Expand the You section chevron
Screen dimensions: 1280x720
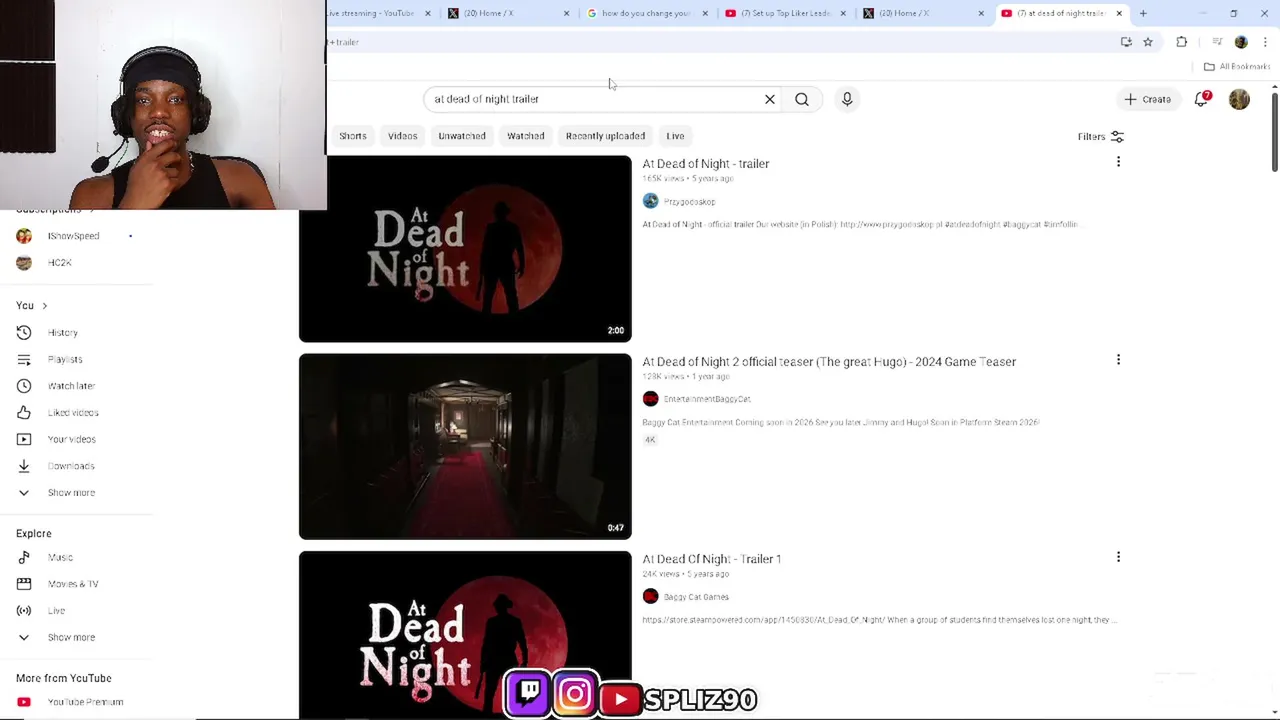pos(44,306)
